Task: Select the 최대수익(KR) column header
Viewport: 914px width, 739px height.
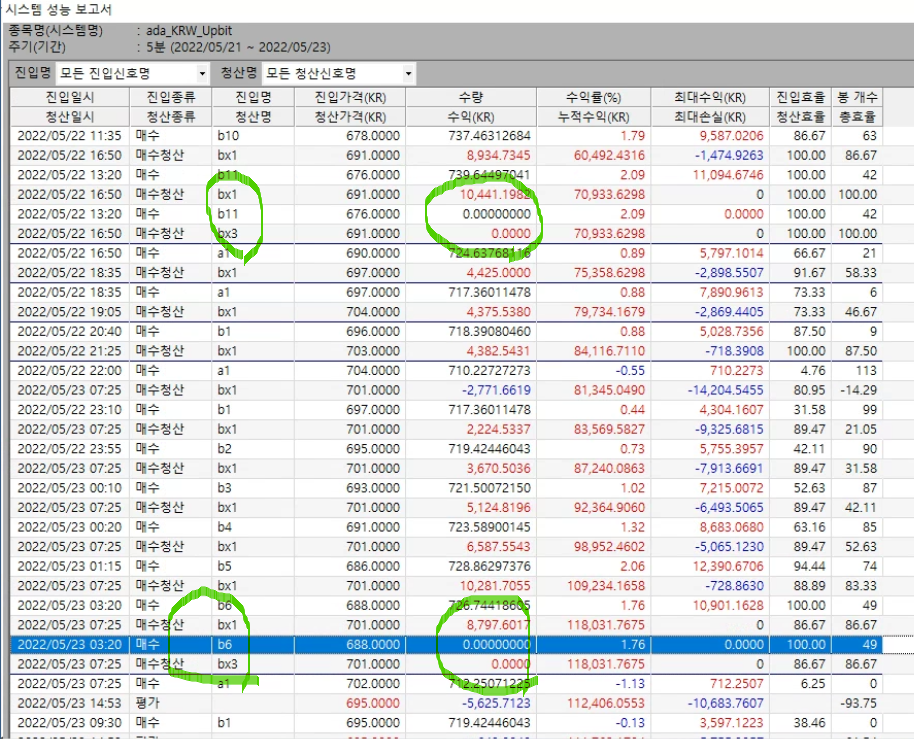Action: click(709, 98)
